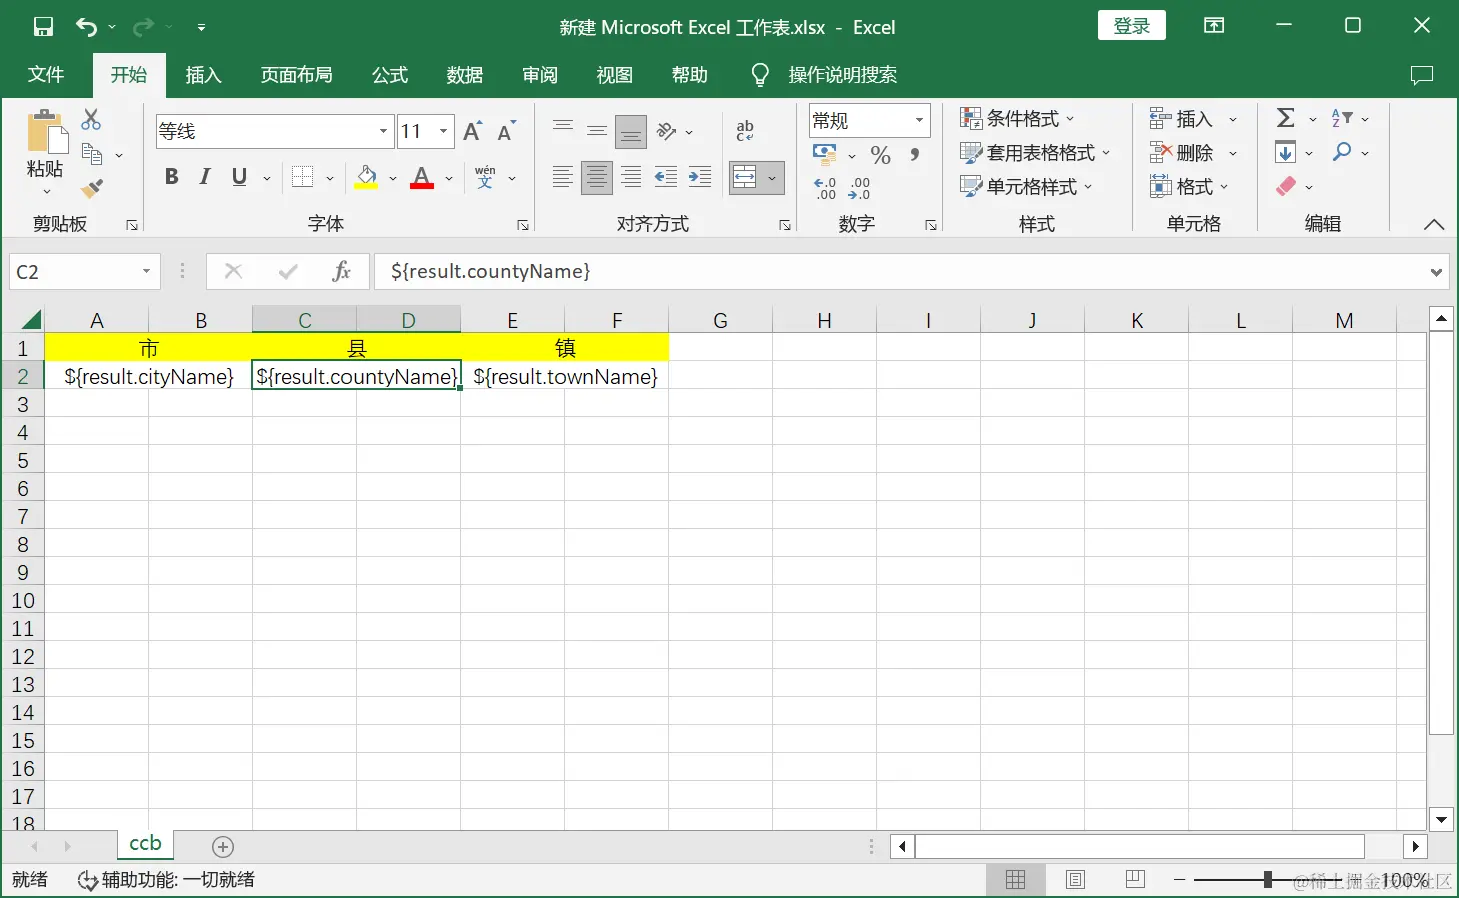
Task: Decrease font size with the smaller A
Action: click(x=506, y=131)
